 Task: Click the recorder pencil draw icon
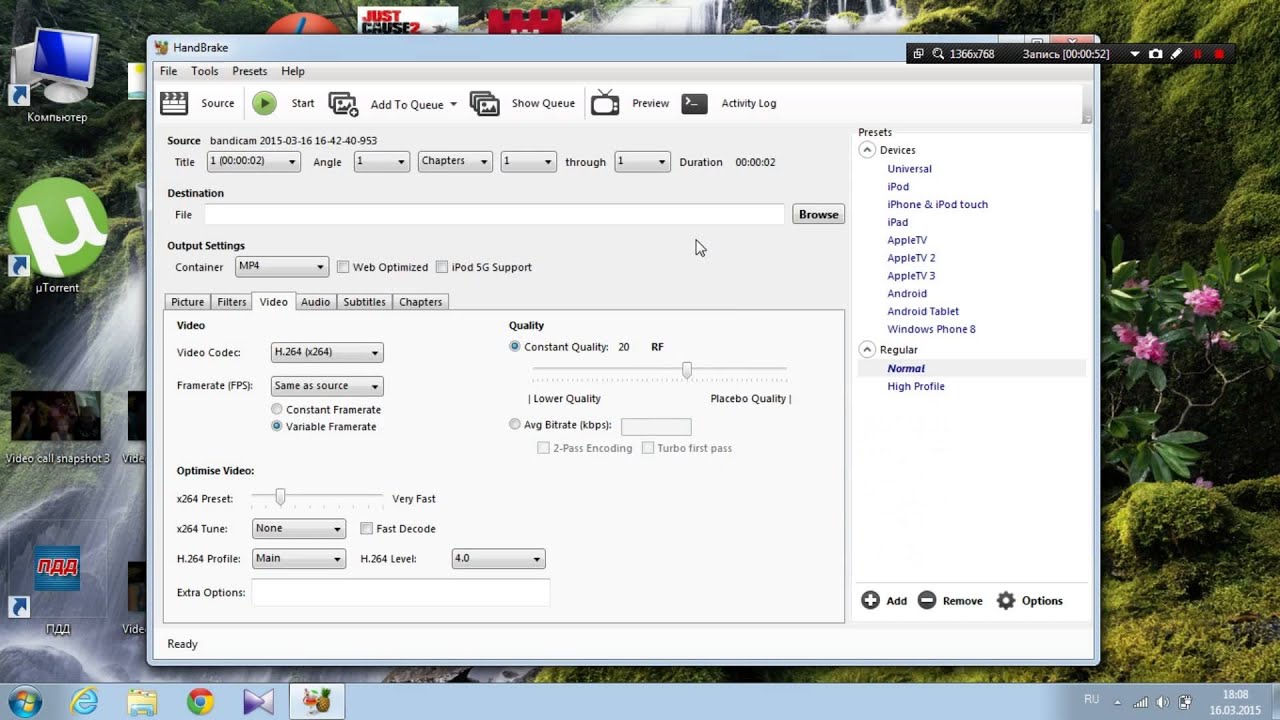click(1177, 54)
